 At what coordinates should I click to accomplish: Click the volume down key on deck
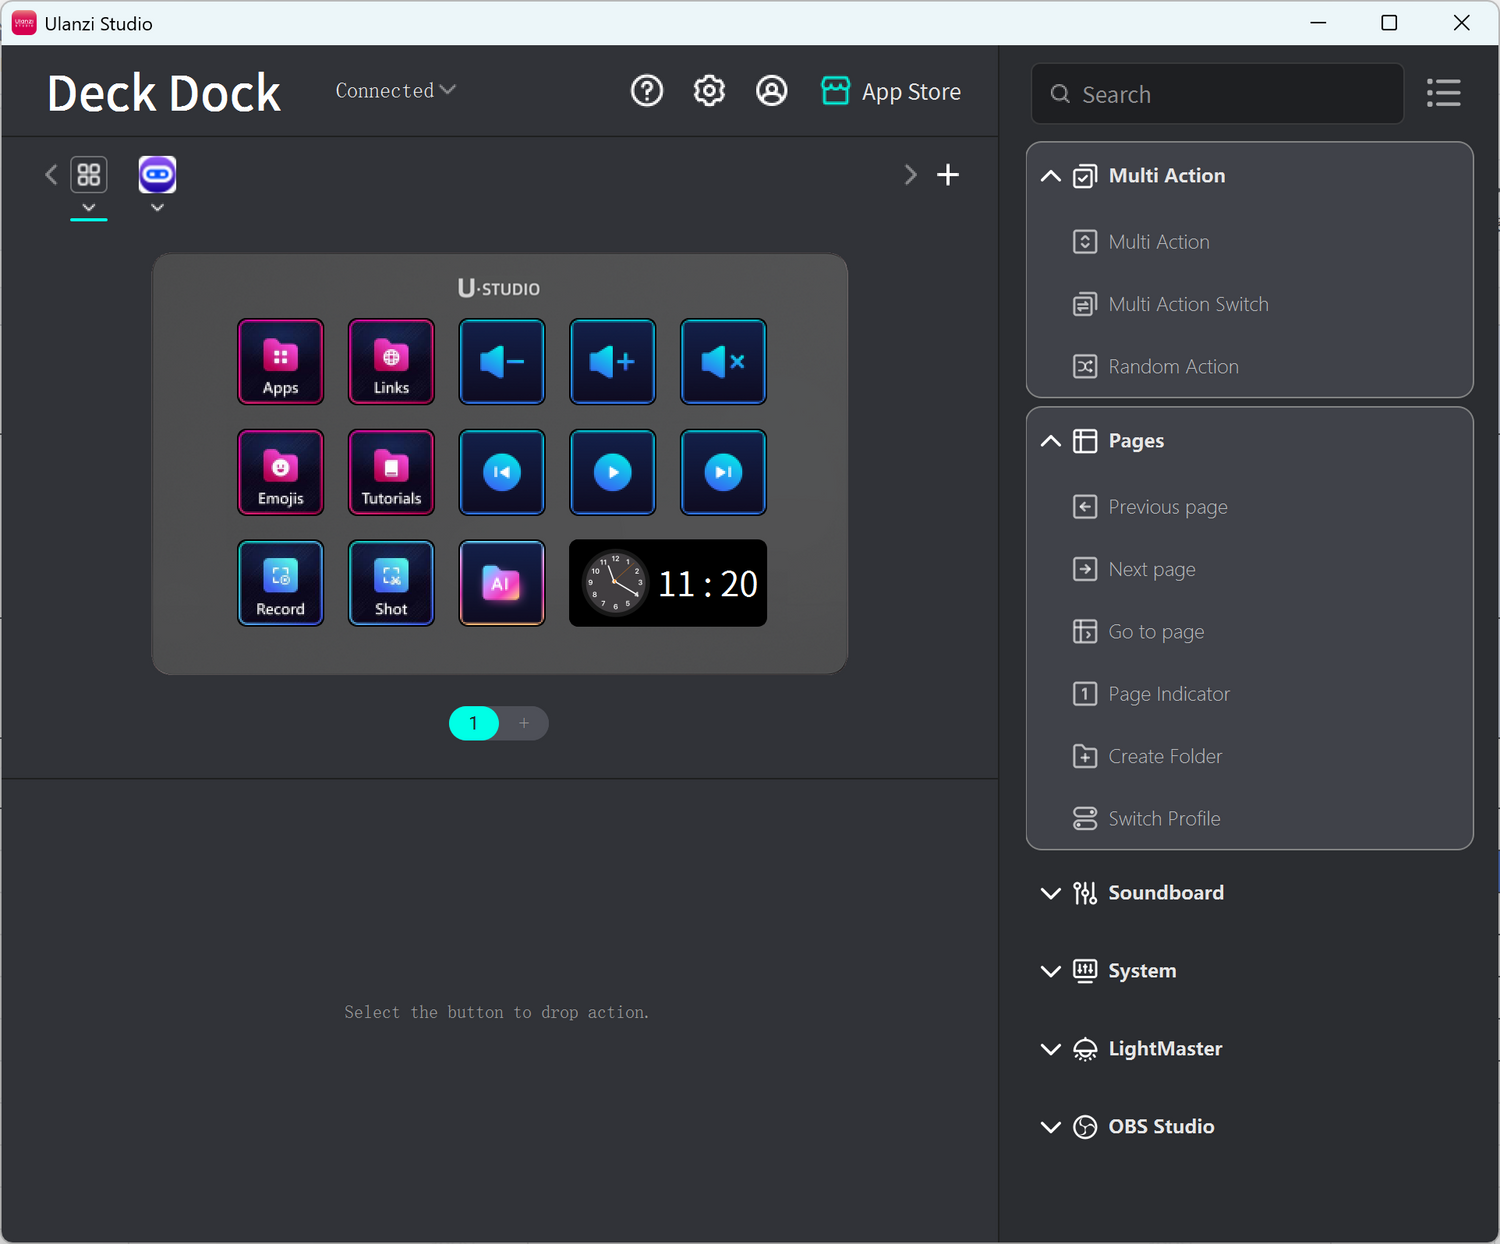coord(502,362)
